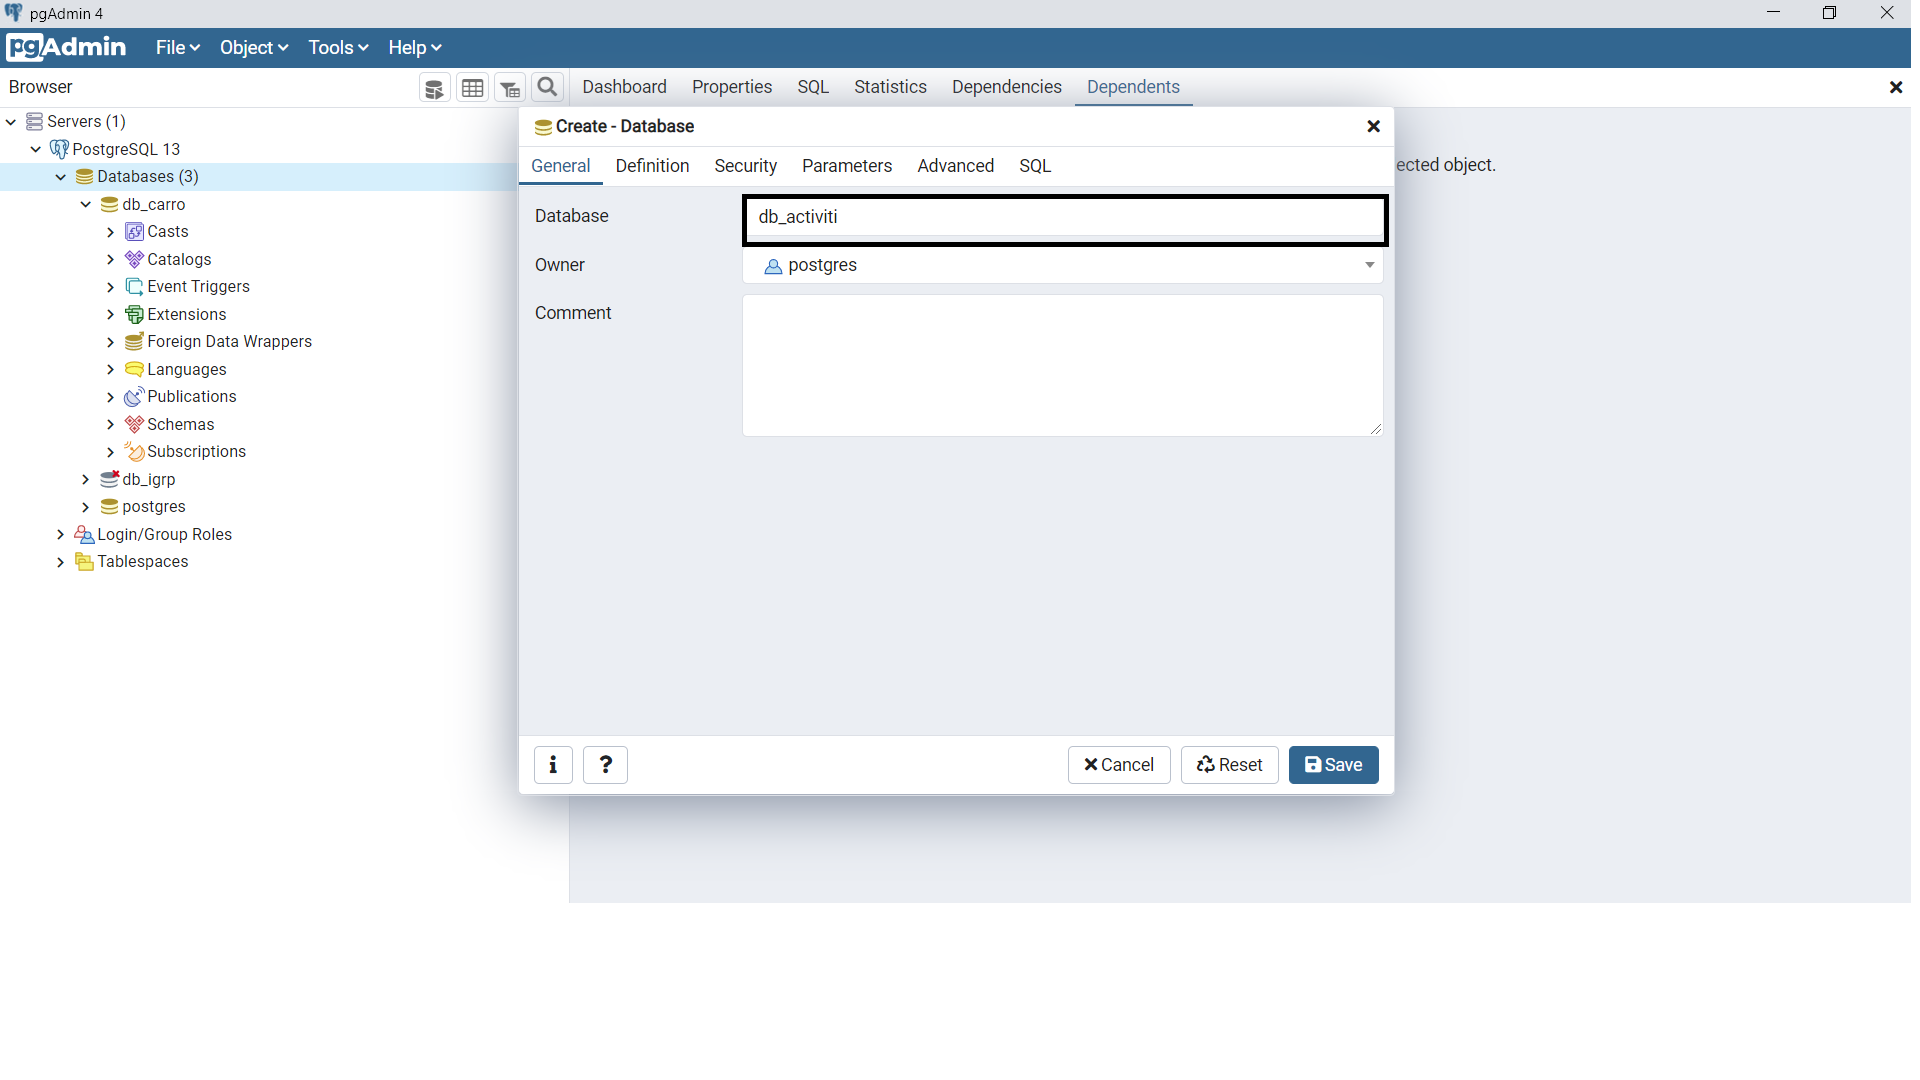Viewport: 1920px width, 1080px height.
Task: Expand the Catalogs node
Action: 111,259
